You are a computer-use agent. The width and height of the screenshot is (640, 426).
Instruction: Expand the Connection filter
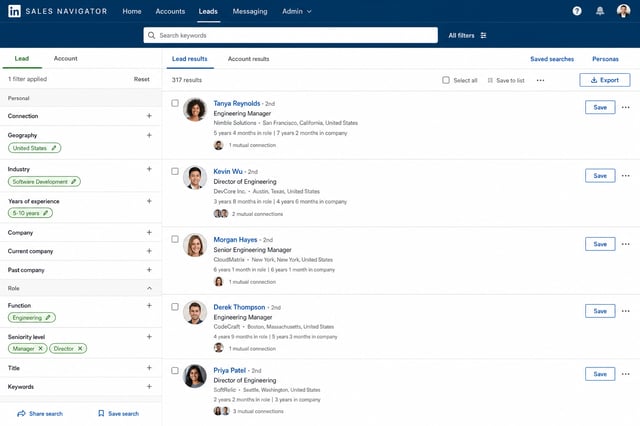[x=149, y=116]
